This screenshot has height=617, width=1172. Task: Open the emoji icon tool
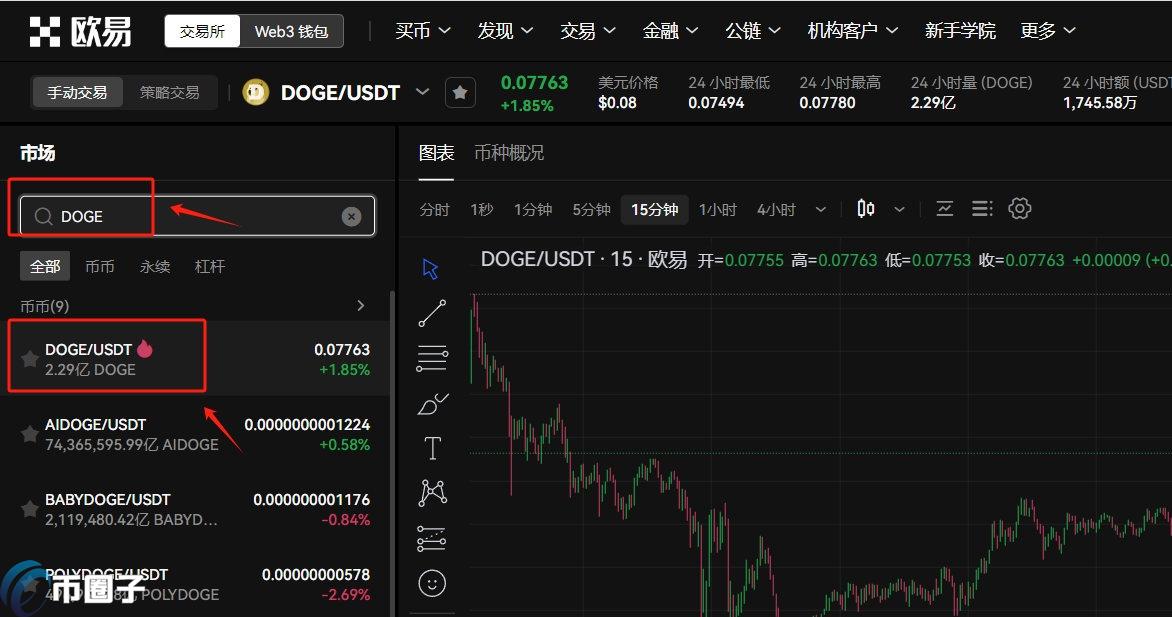(x=432, y=583)
